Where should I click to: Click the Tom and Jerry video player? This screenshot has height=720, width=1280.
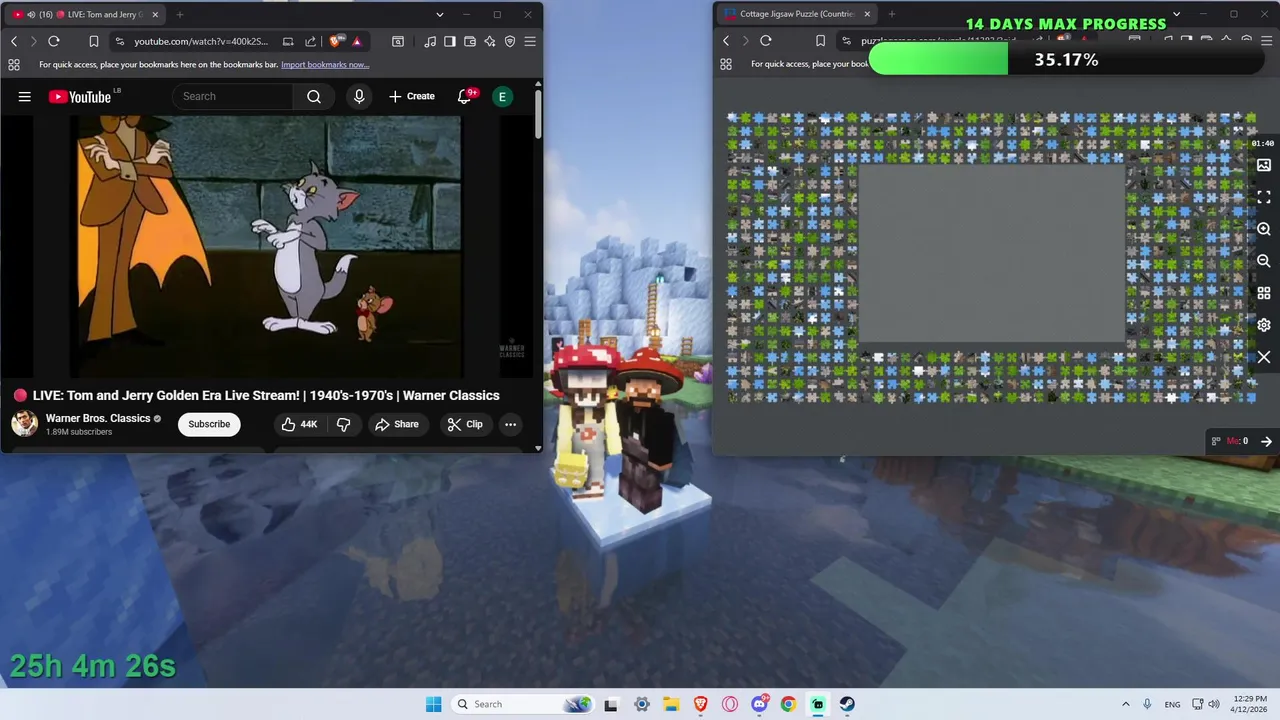[x=266, y=246]
